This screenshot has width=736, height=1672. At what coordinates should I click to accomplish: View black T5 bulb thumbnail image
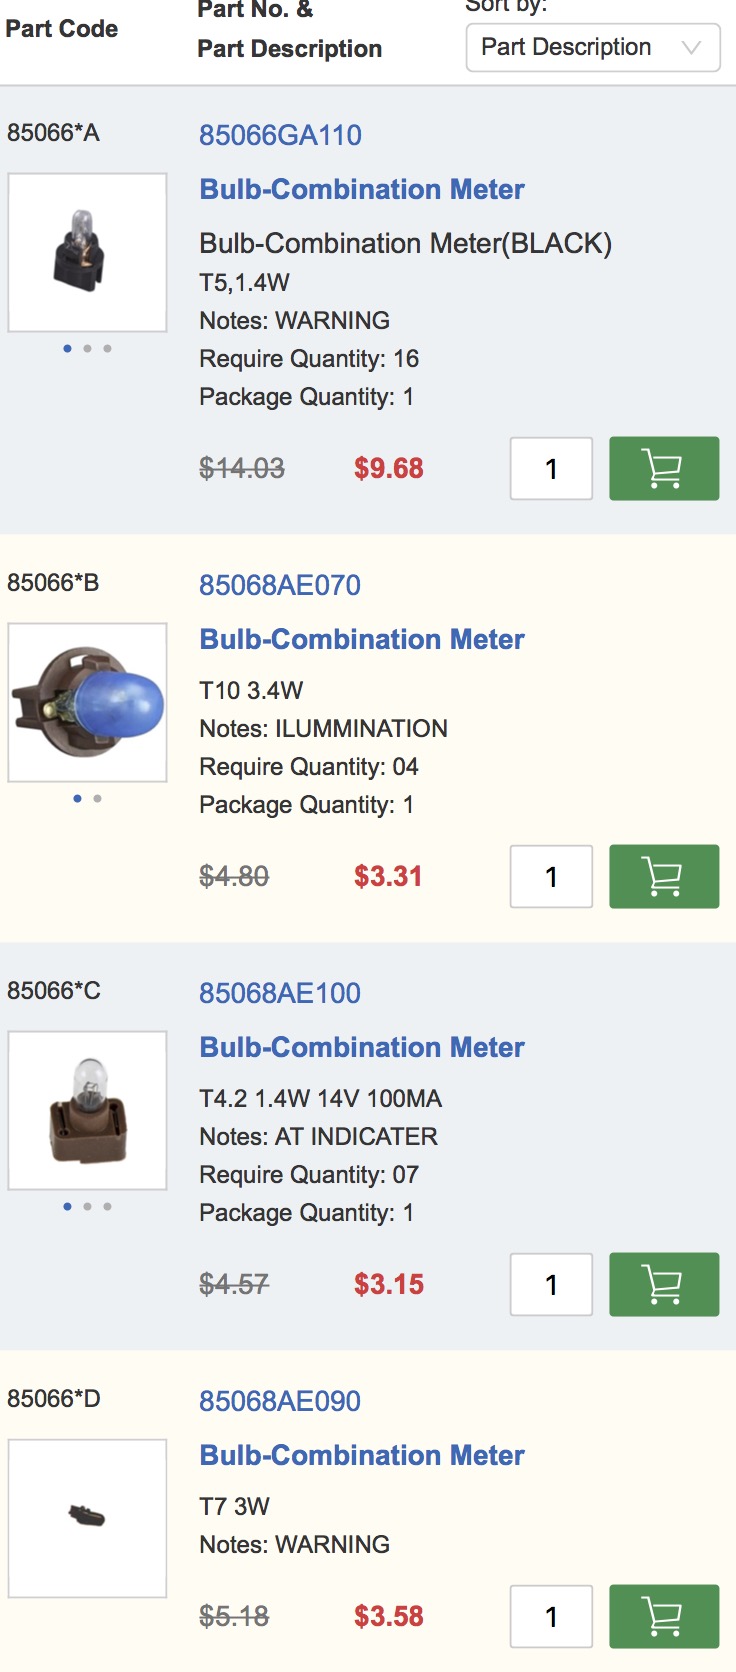click(87, 252)
